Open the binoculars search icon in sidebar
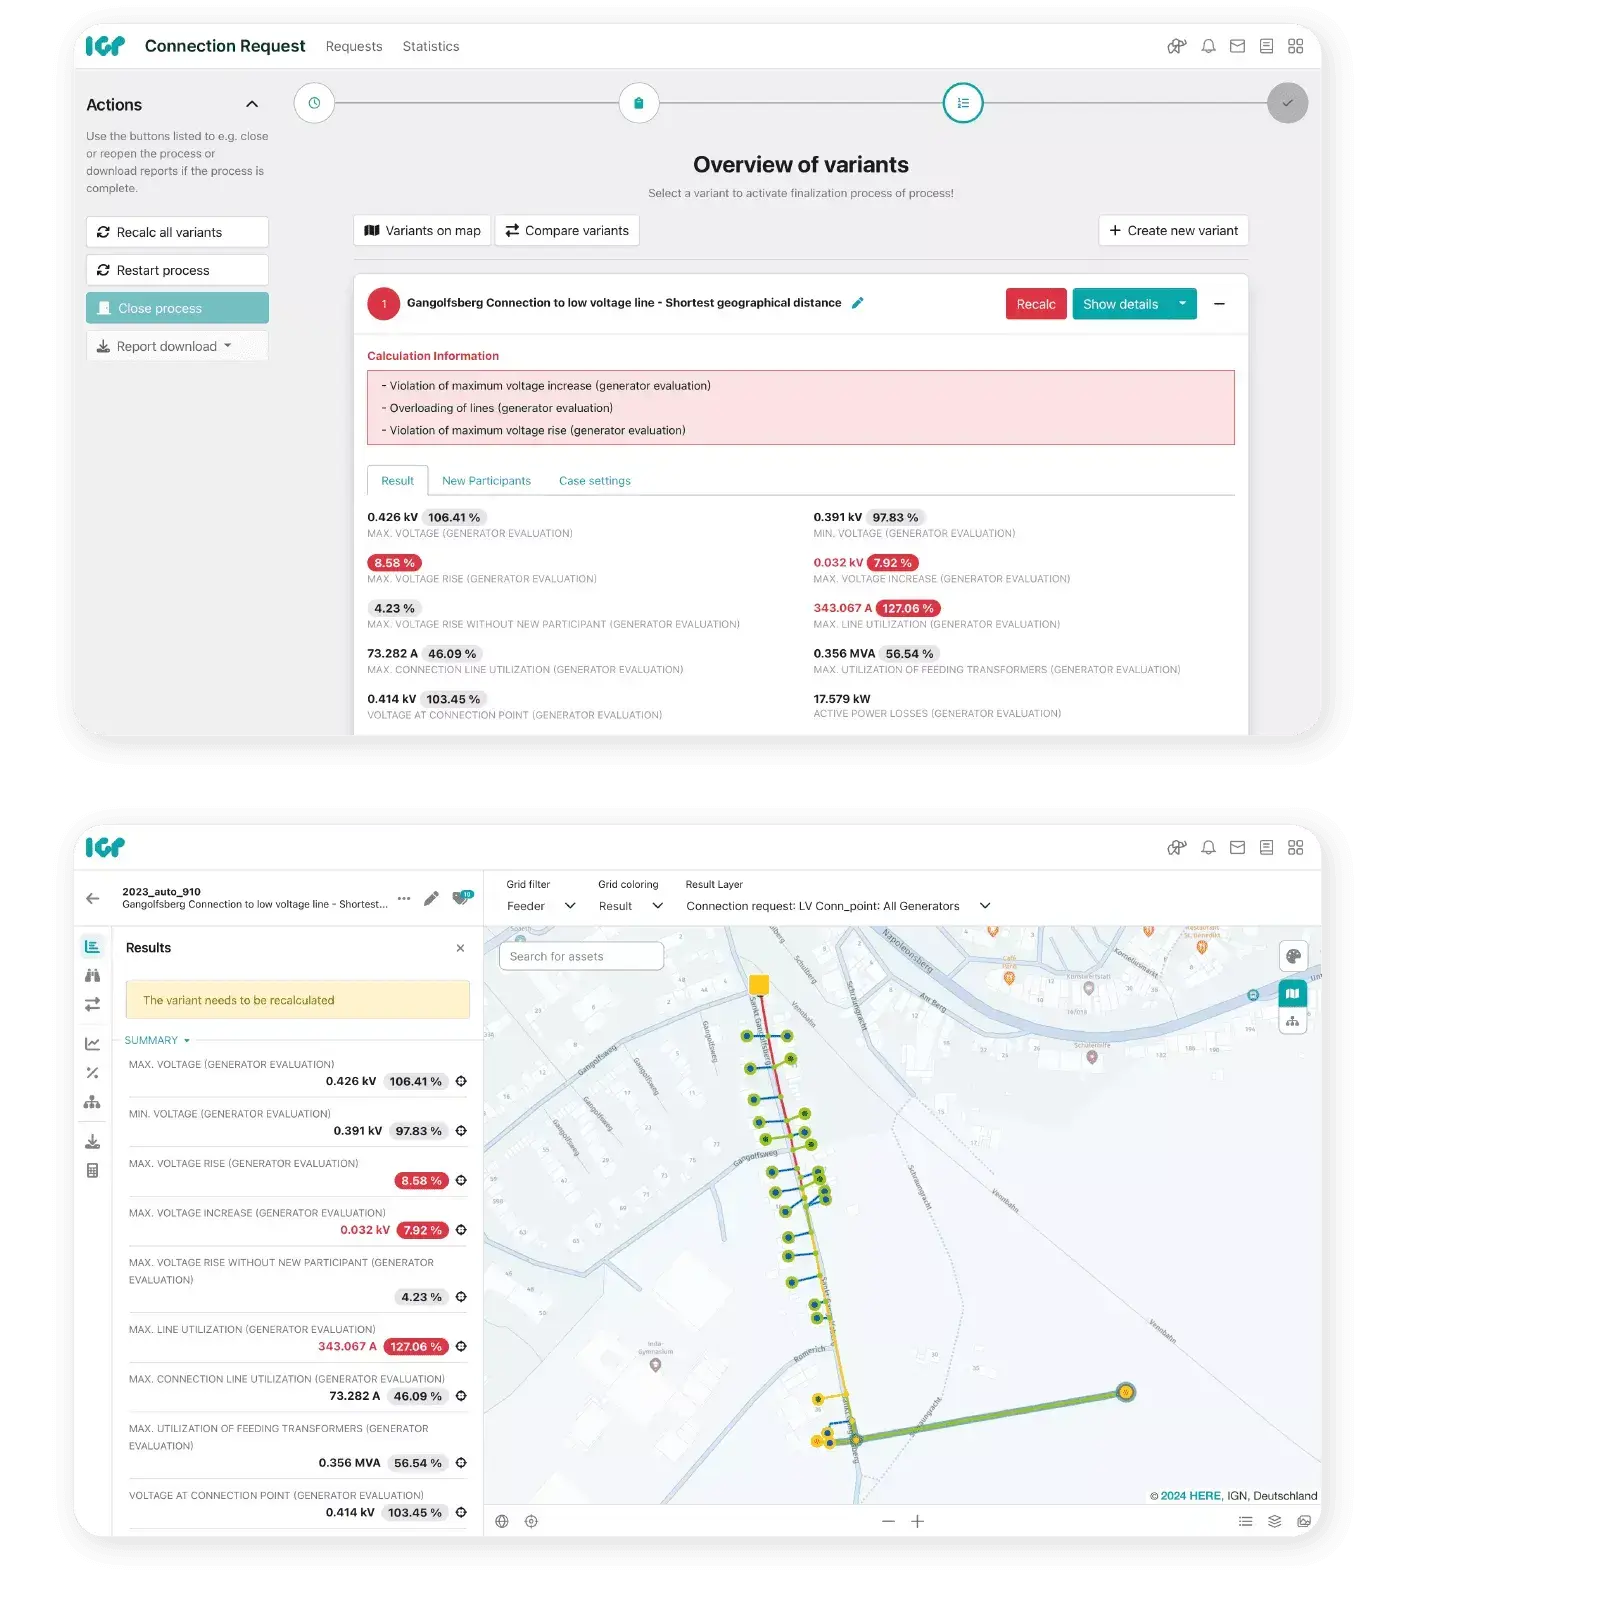This screenshot has width=1600, height=1600. pos(93,975)
